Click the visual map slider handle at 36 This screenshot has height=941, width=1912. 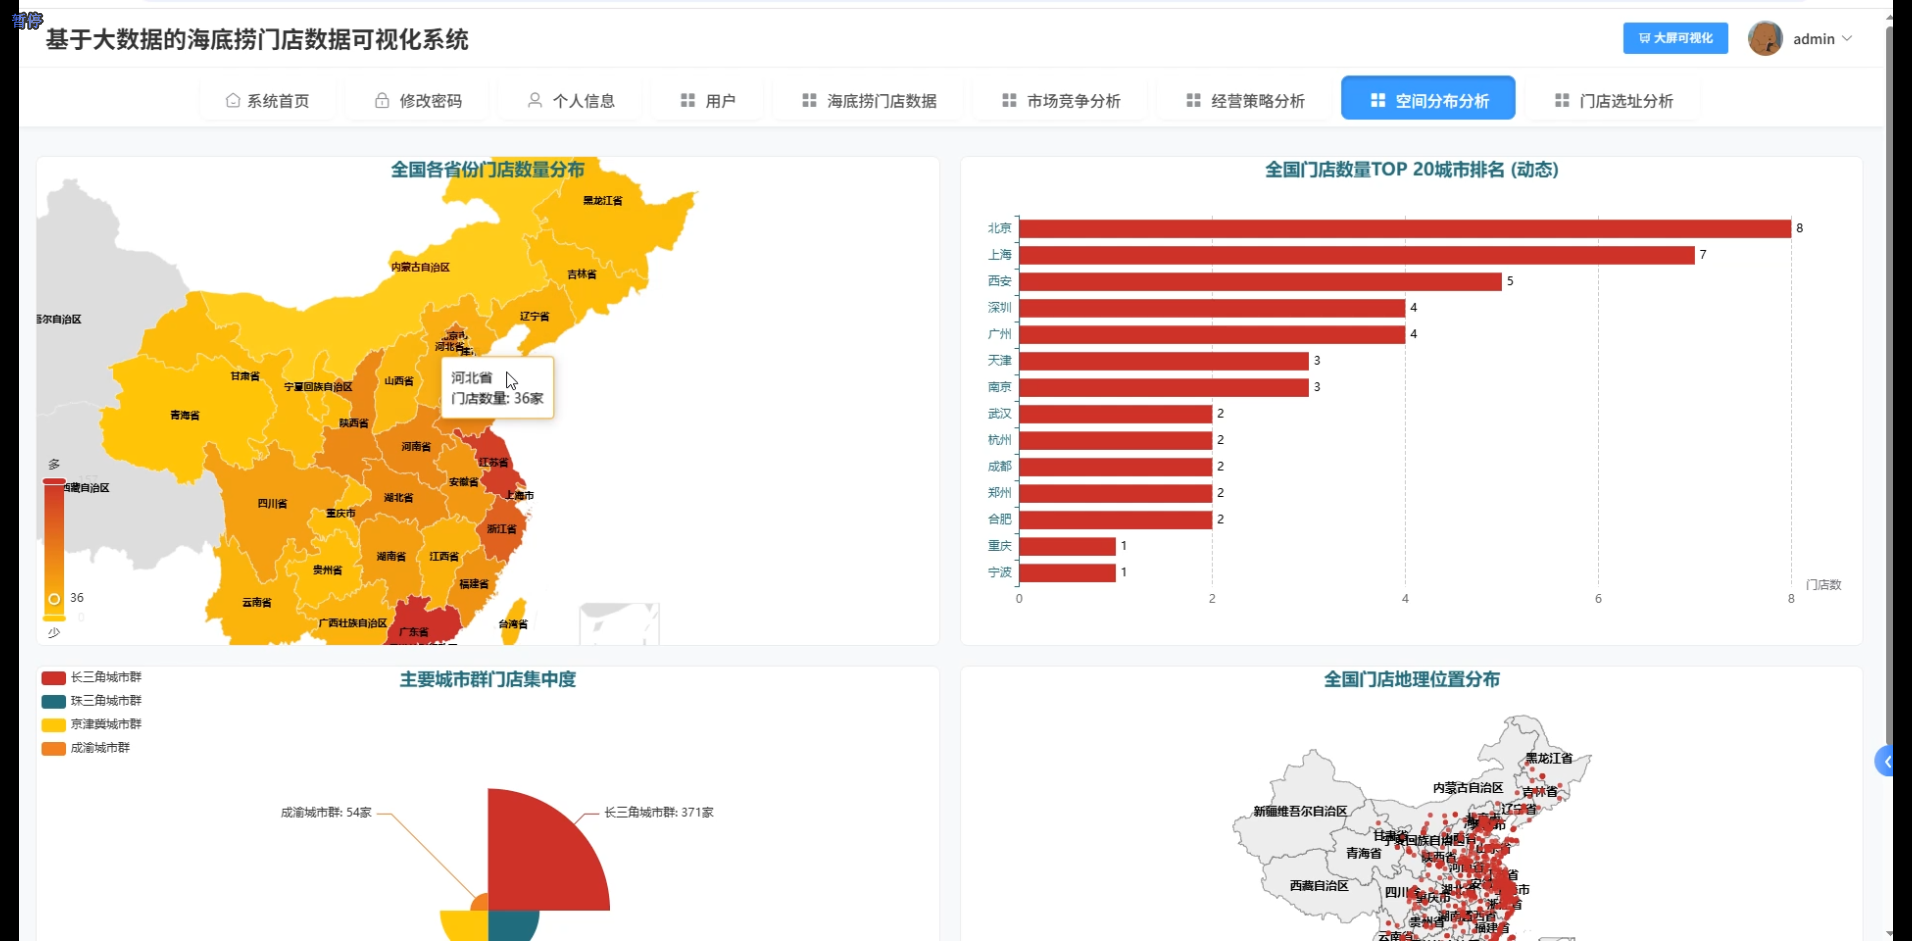point(54,599)
